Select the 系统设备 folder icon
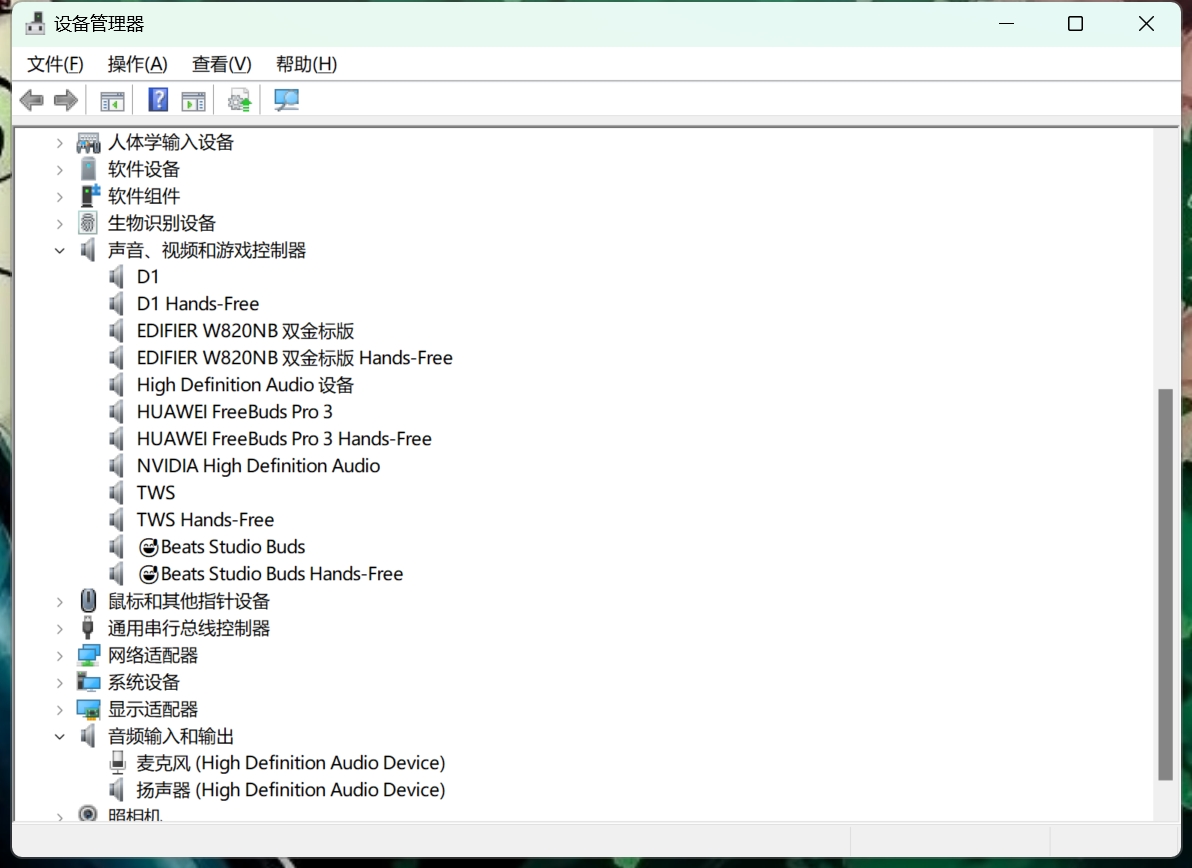Viewport: 1192px width, 868px height. coord(88,682)
